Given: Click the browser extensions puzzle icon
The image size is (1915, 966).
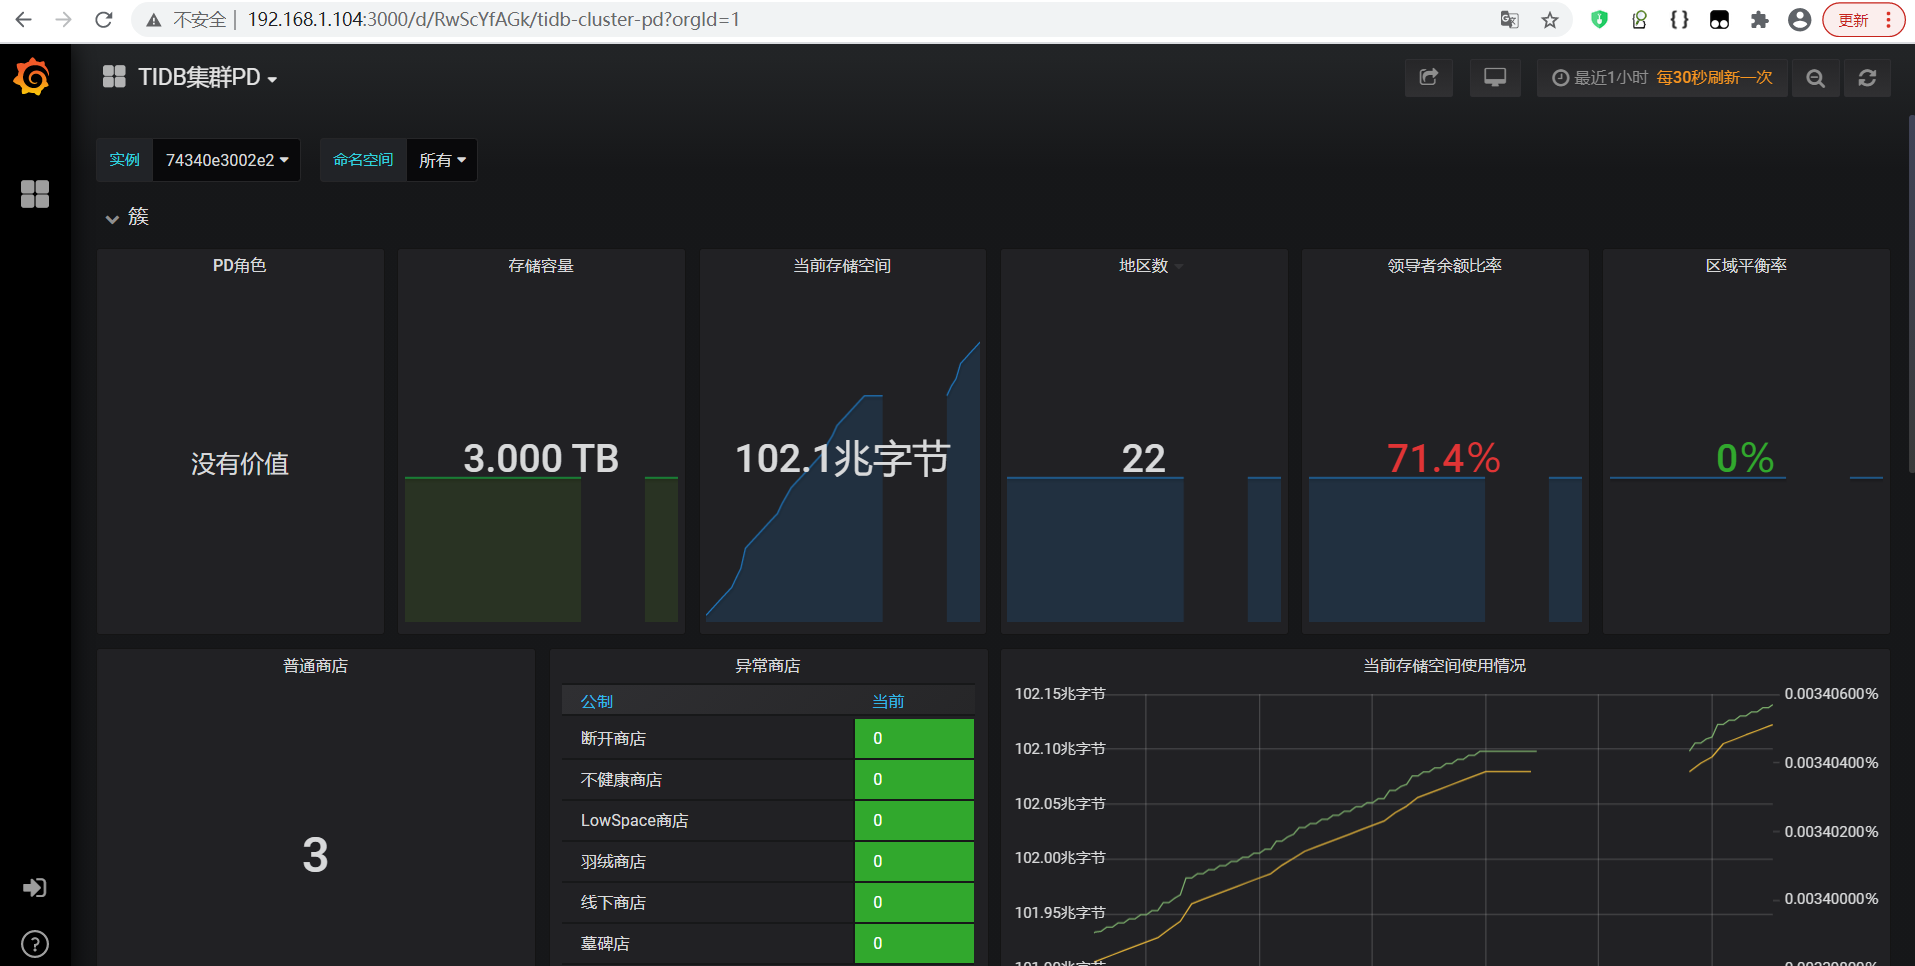Looking at the screenshot, I should [1759, 19].
